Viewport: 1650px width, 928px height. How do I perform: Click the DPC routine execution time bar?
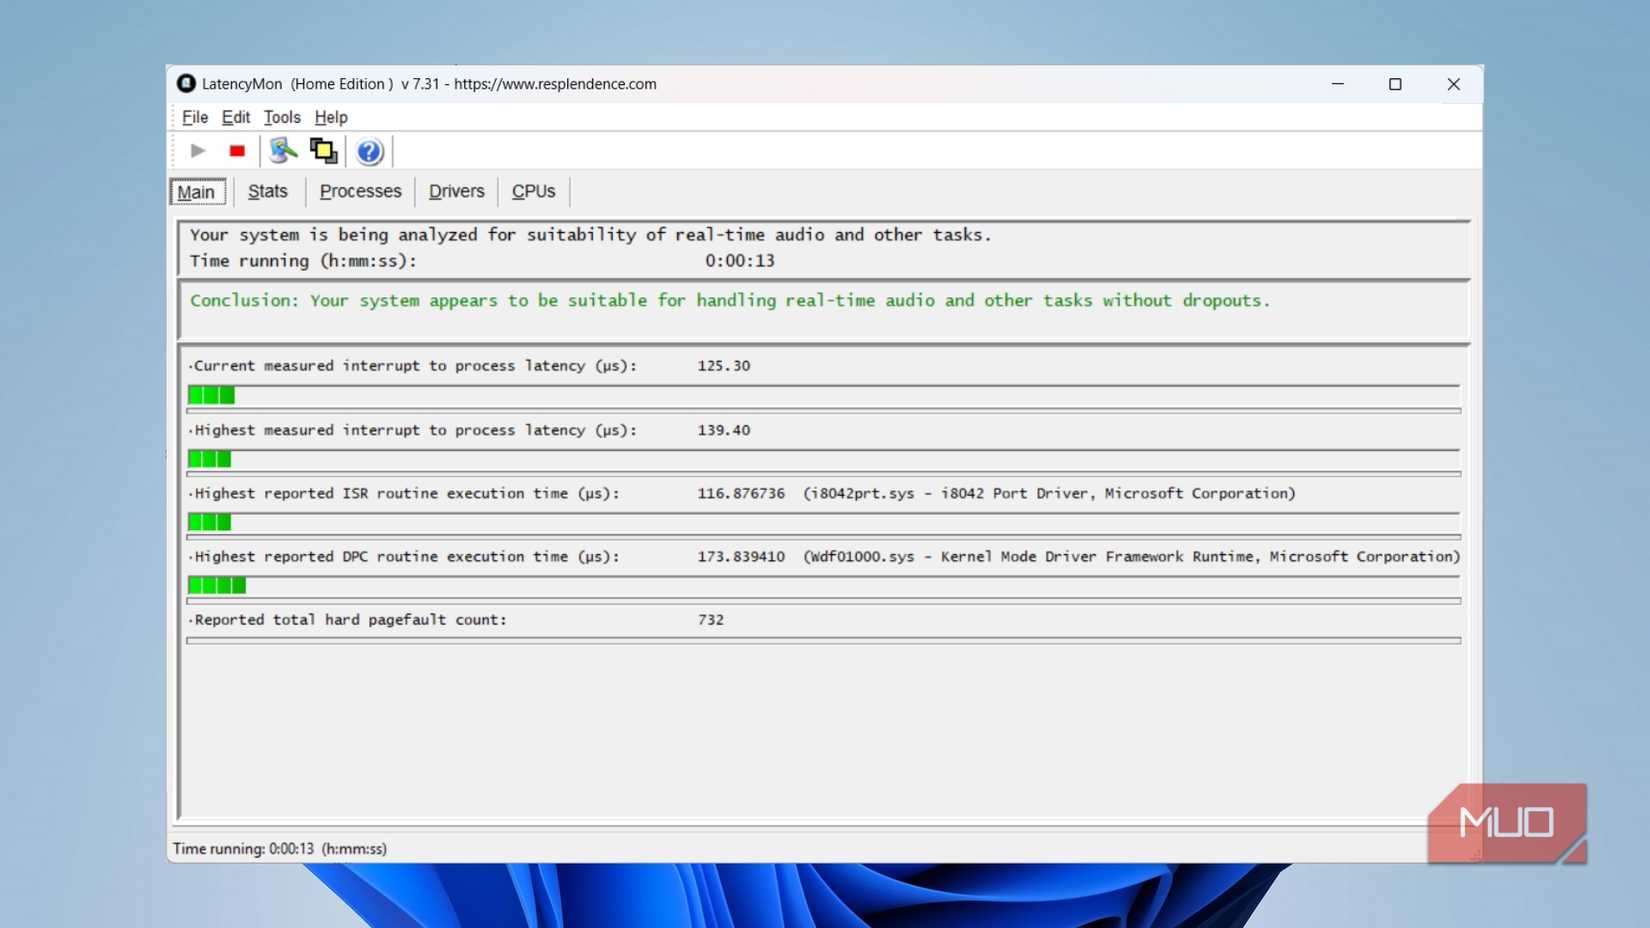217,586
